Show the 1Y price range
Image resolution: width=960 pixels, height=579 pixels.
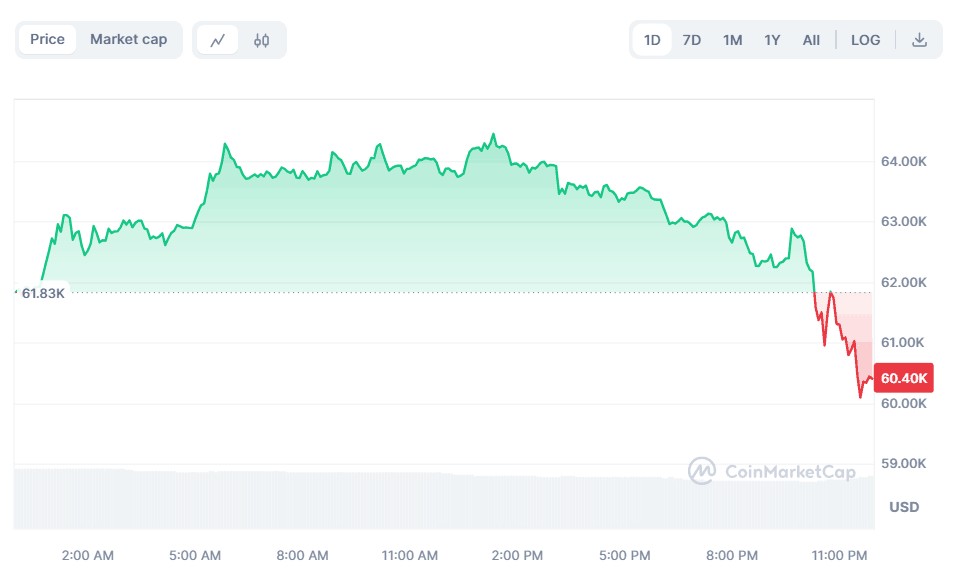772,40
